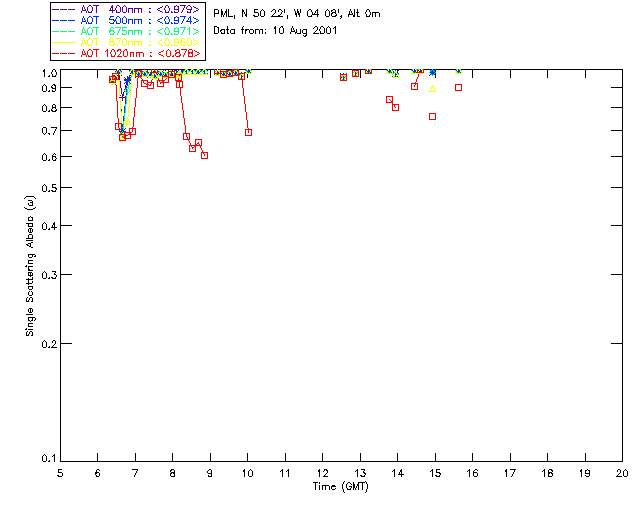Click the 'Time (GMT)' x-axis label
This screenshot has width=640, height=512.
tap(340, 487)
